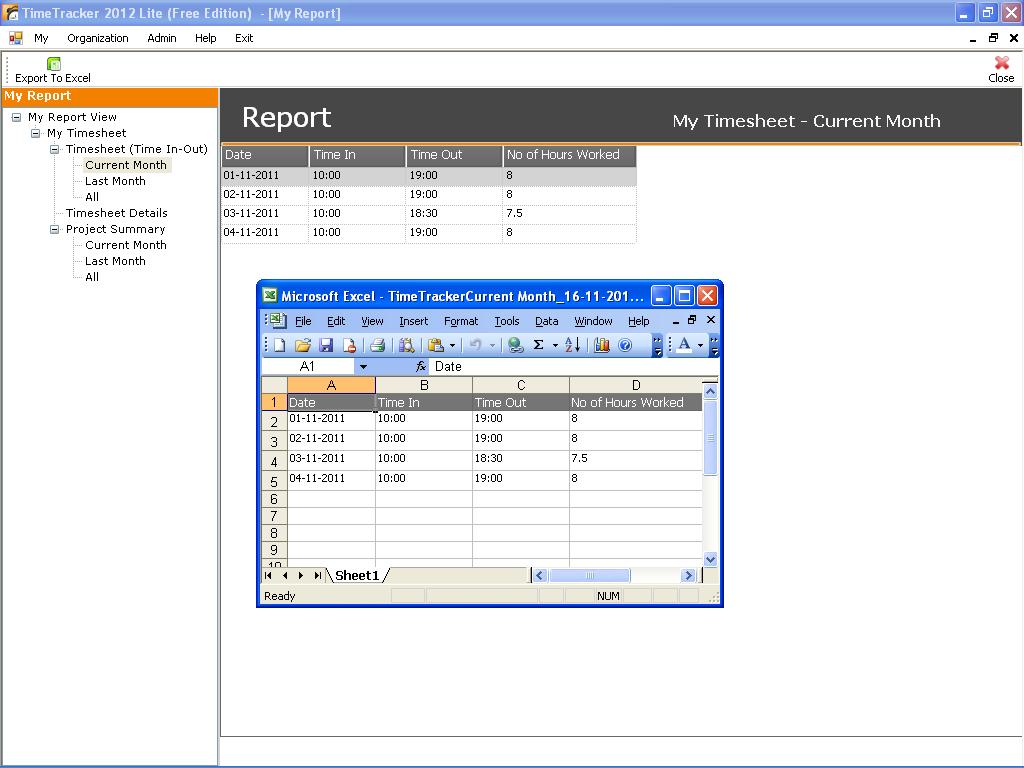
Task: Click Excel vertical scrollbar down arrow
Action: click(x=711, y=559)
